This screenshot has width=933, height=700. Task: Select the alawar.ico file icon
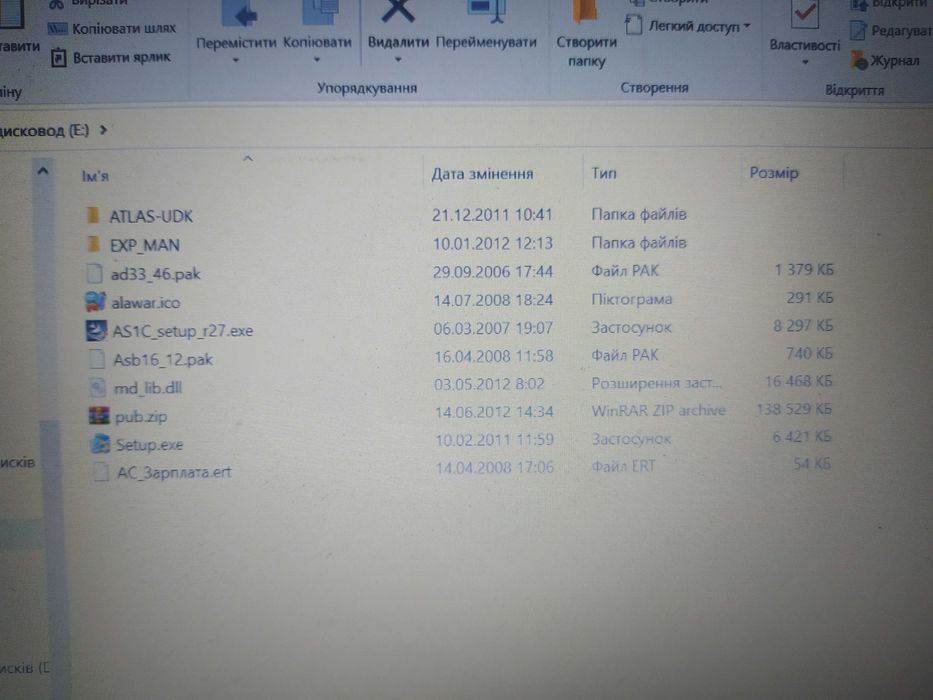click(95, 302)
